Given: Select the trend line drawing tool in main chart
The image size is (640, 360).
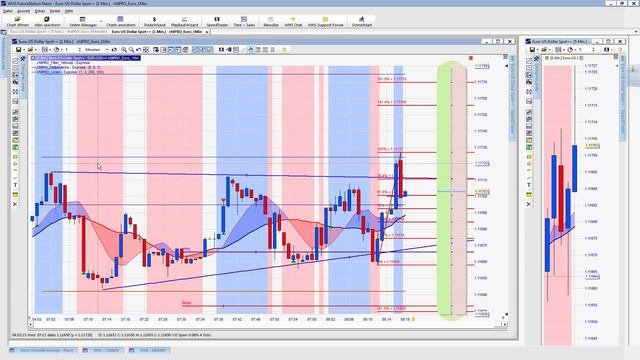Looking at the screenshot, I should tap(15, 178).
